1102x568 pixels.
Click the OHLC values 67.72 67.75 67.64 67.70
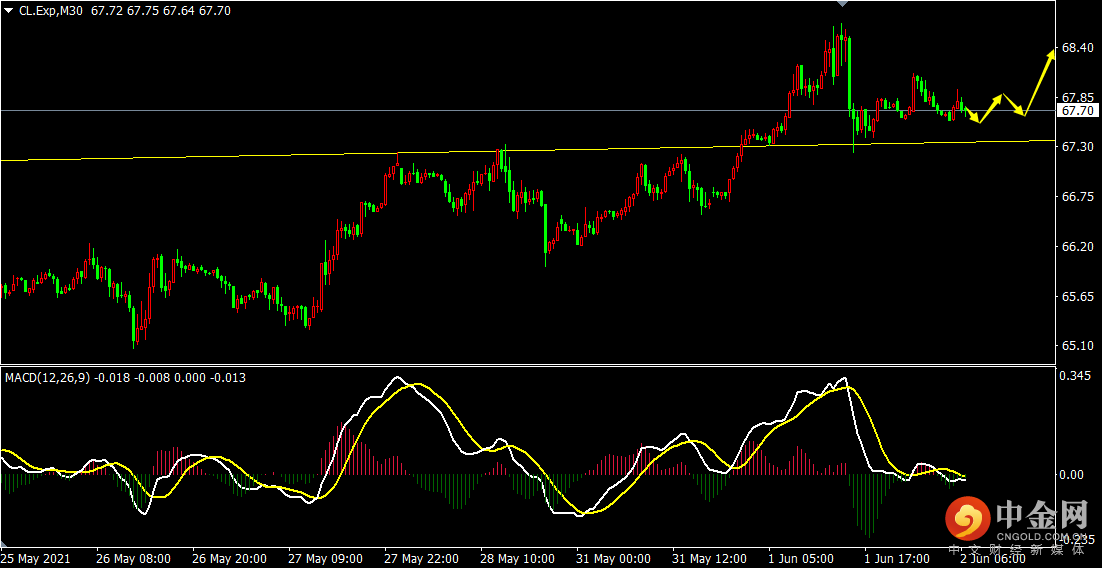[161, 11]
